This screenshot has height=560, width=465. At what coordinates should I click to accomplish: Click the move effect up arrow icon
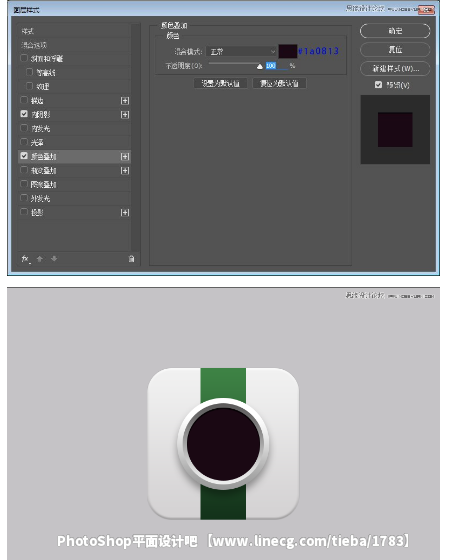tap(40, 259)
